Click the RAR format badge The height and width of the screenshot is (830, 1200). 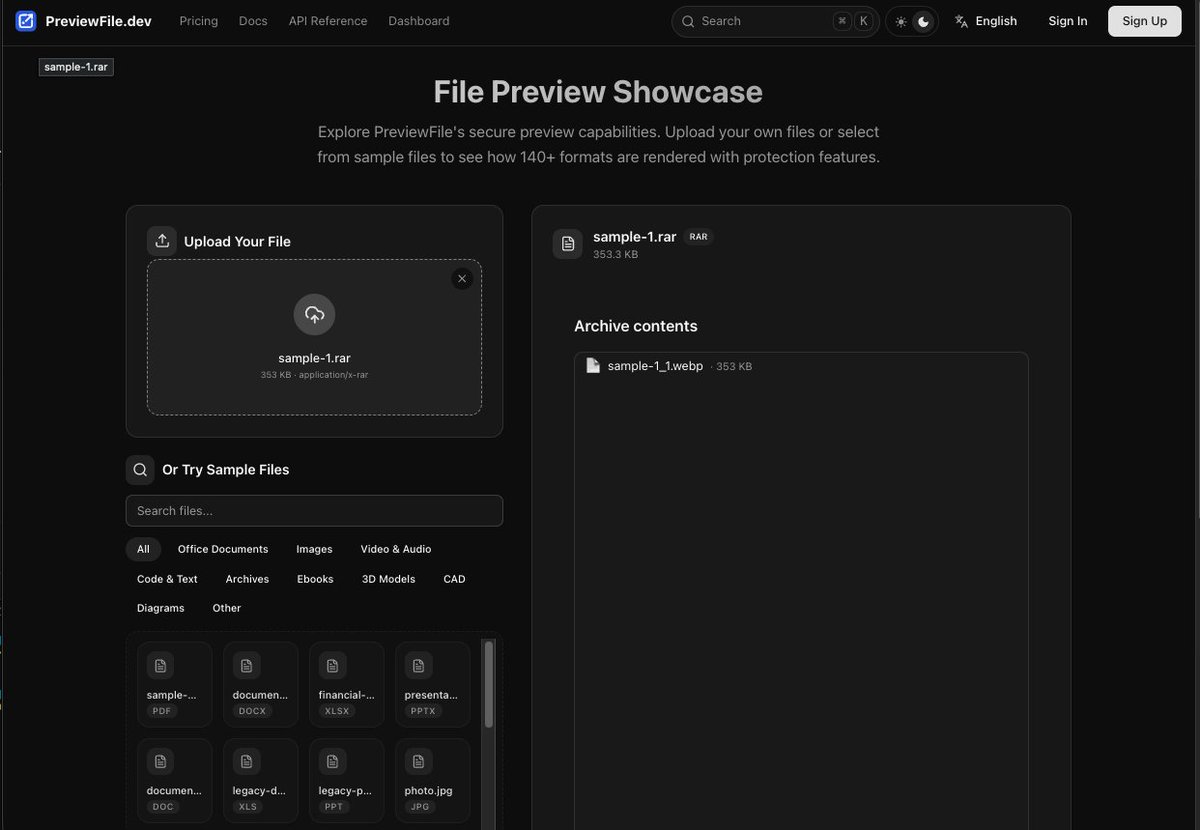(699, 237)
